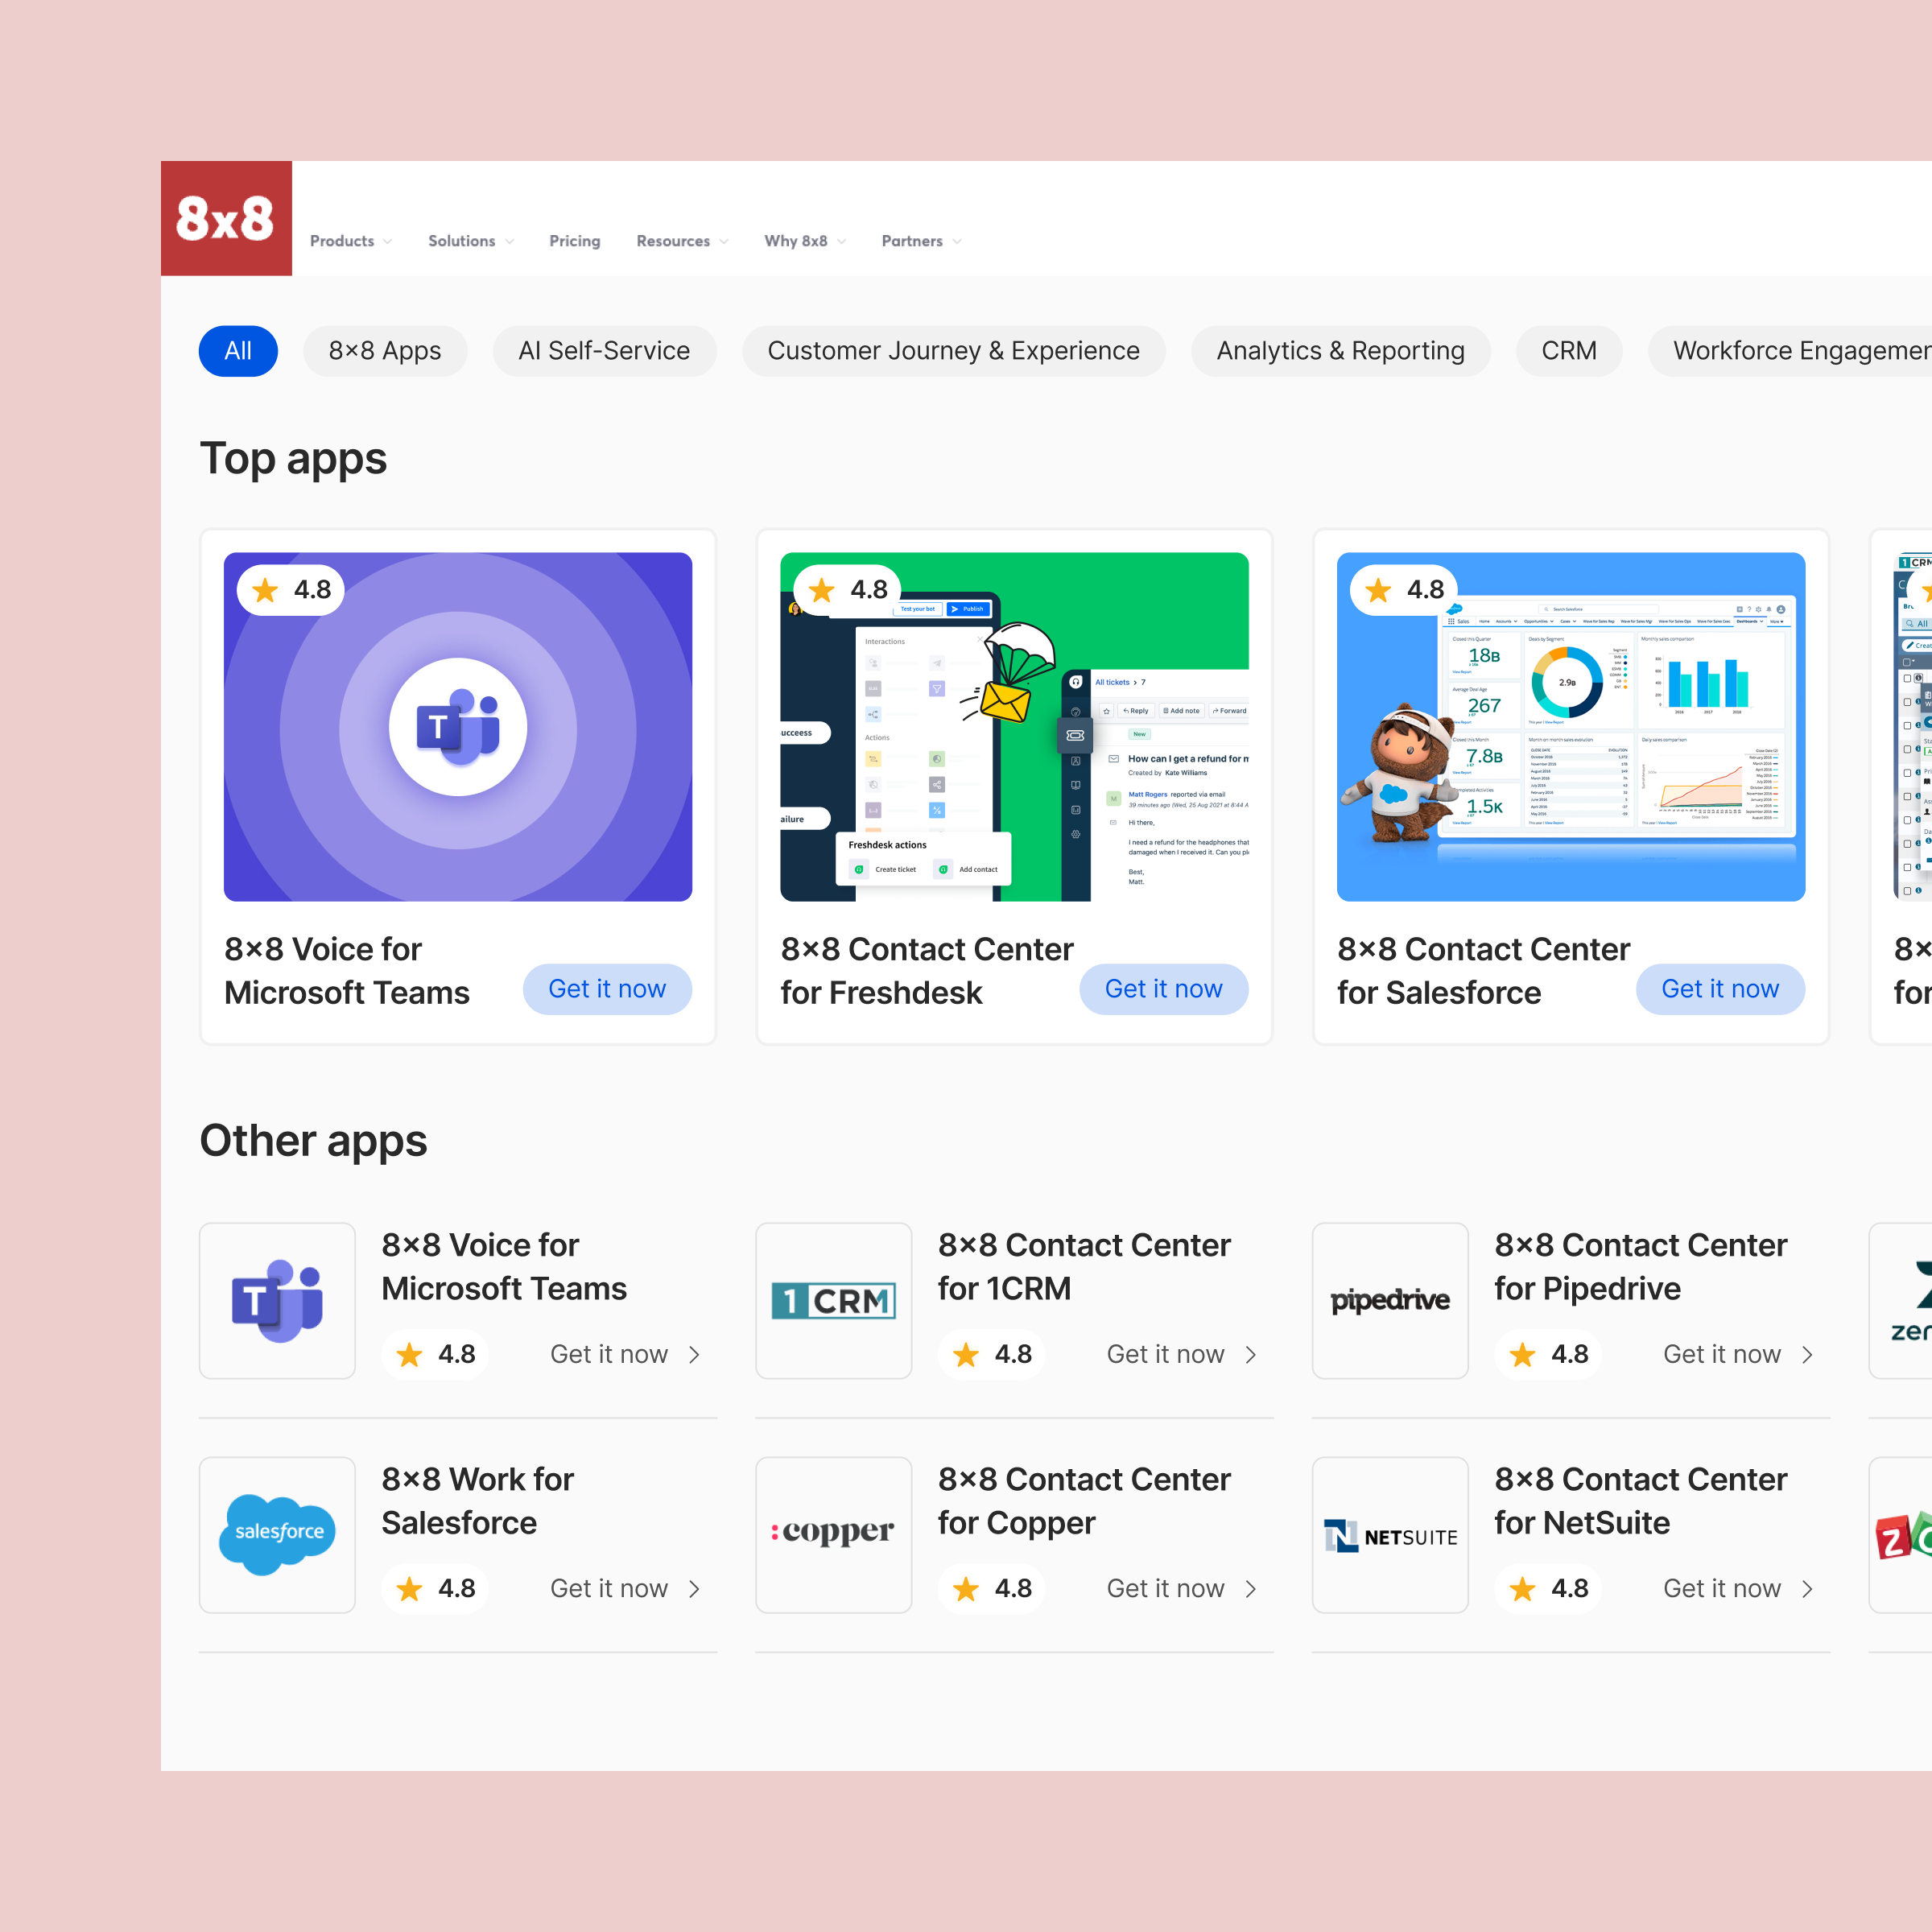The image size is (1932, 1932).
Task: Click 8x8 Contact Center for Salesforce card title
Action: [x=1483, y=971]
